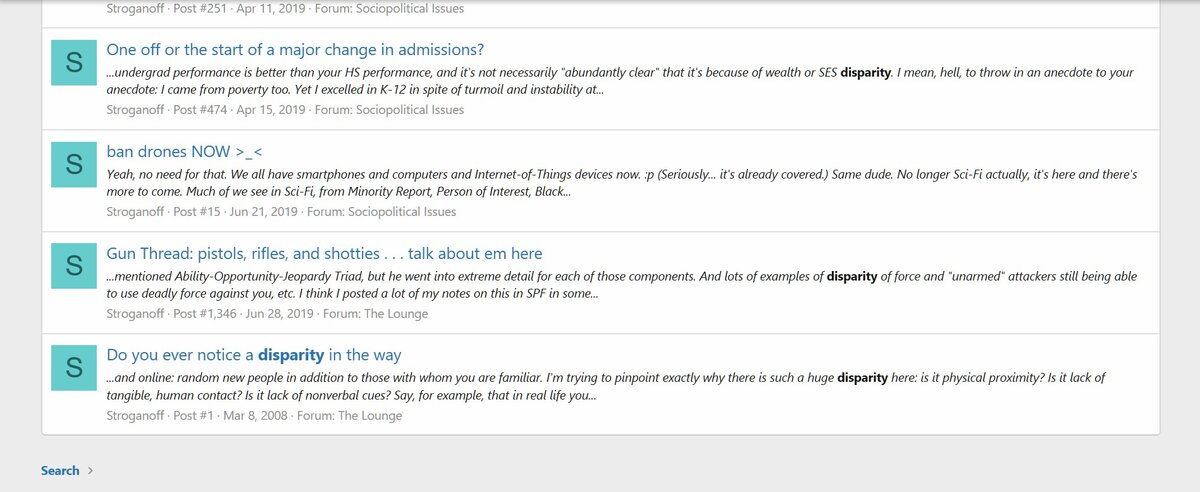Viewport: 1200px width, 492px height.
Task: Open Stroganoff avatar beside disparity thread
Action: (x=73, y=369)
